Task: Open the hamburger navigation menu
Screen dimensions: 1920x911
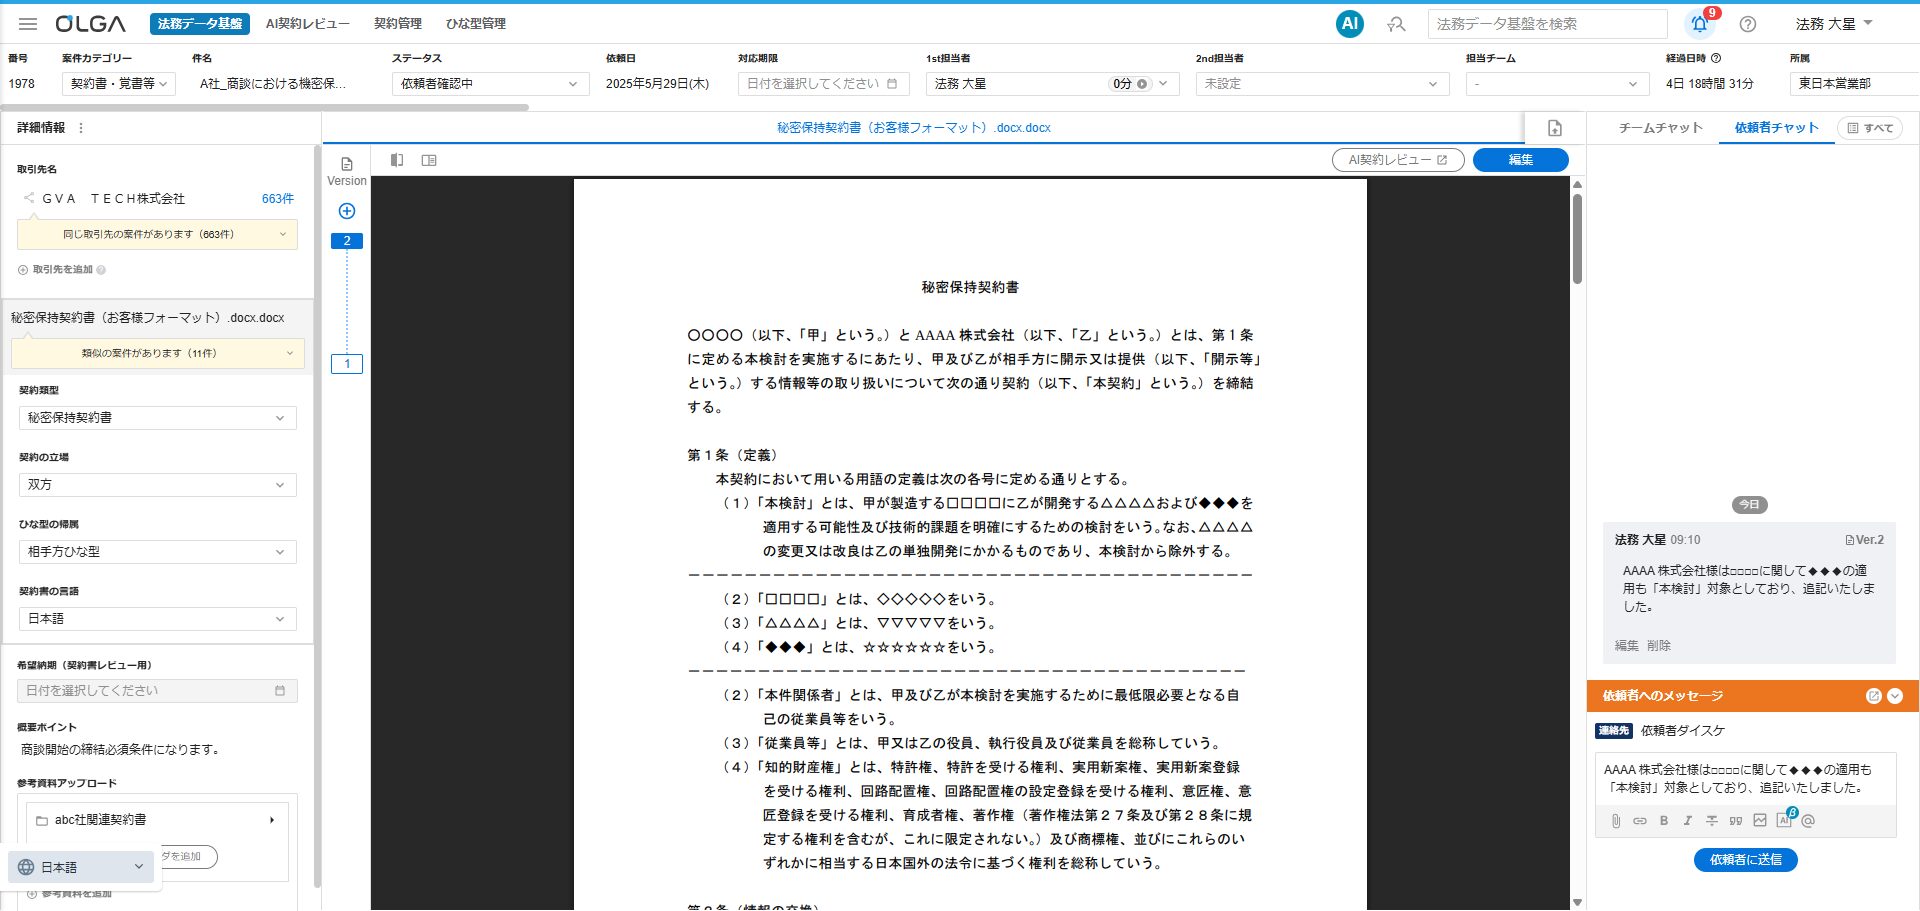Action: [x=28, y=24]
